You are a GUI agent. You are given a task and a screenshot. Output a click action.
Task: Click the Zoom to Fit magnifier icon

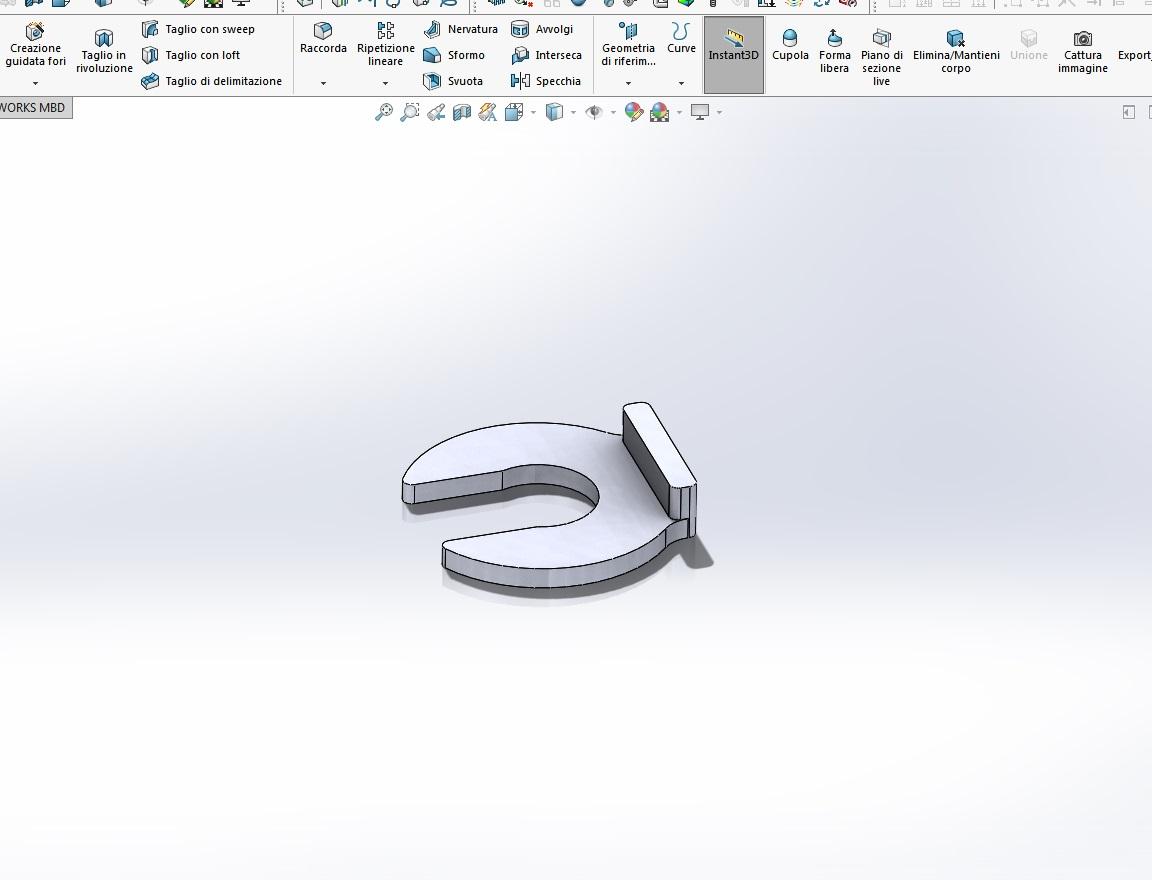pyautogui.click(x=384, y=112)
